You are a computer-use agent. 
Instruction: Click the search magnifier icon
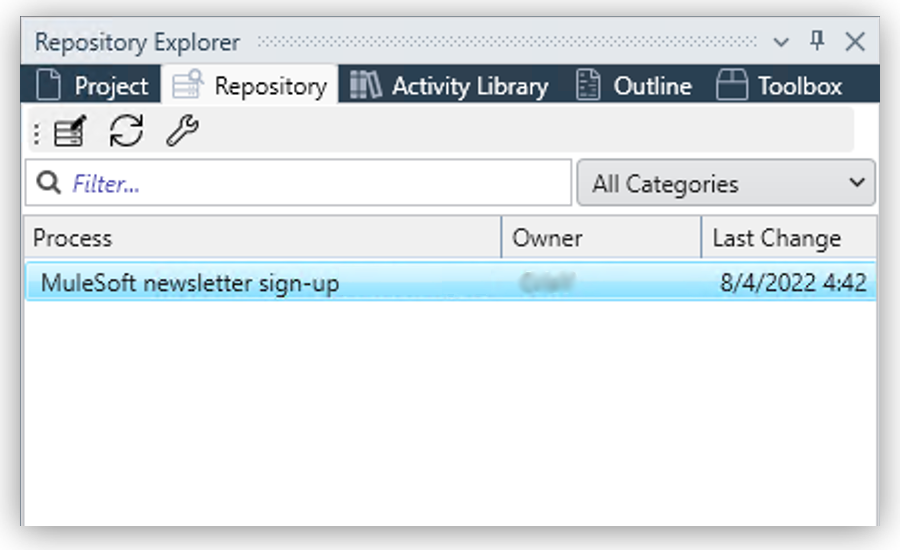(x=48, y=183)
